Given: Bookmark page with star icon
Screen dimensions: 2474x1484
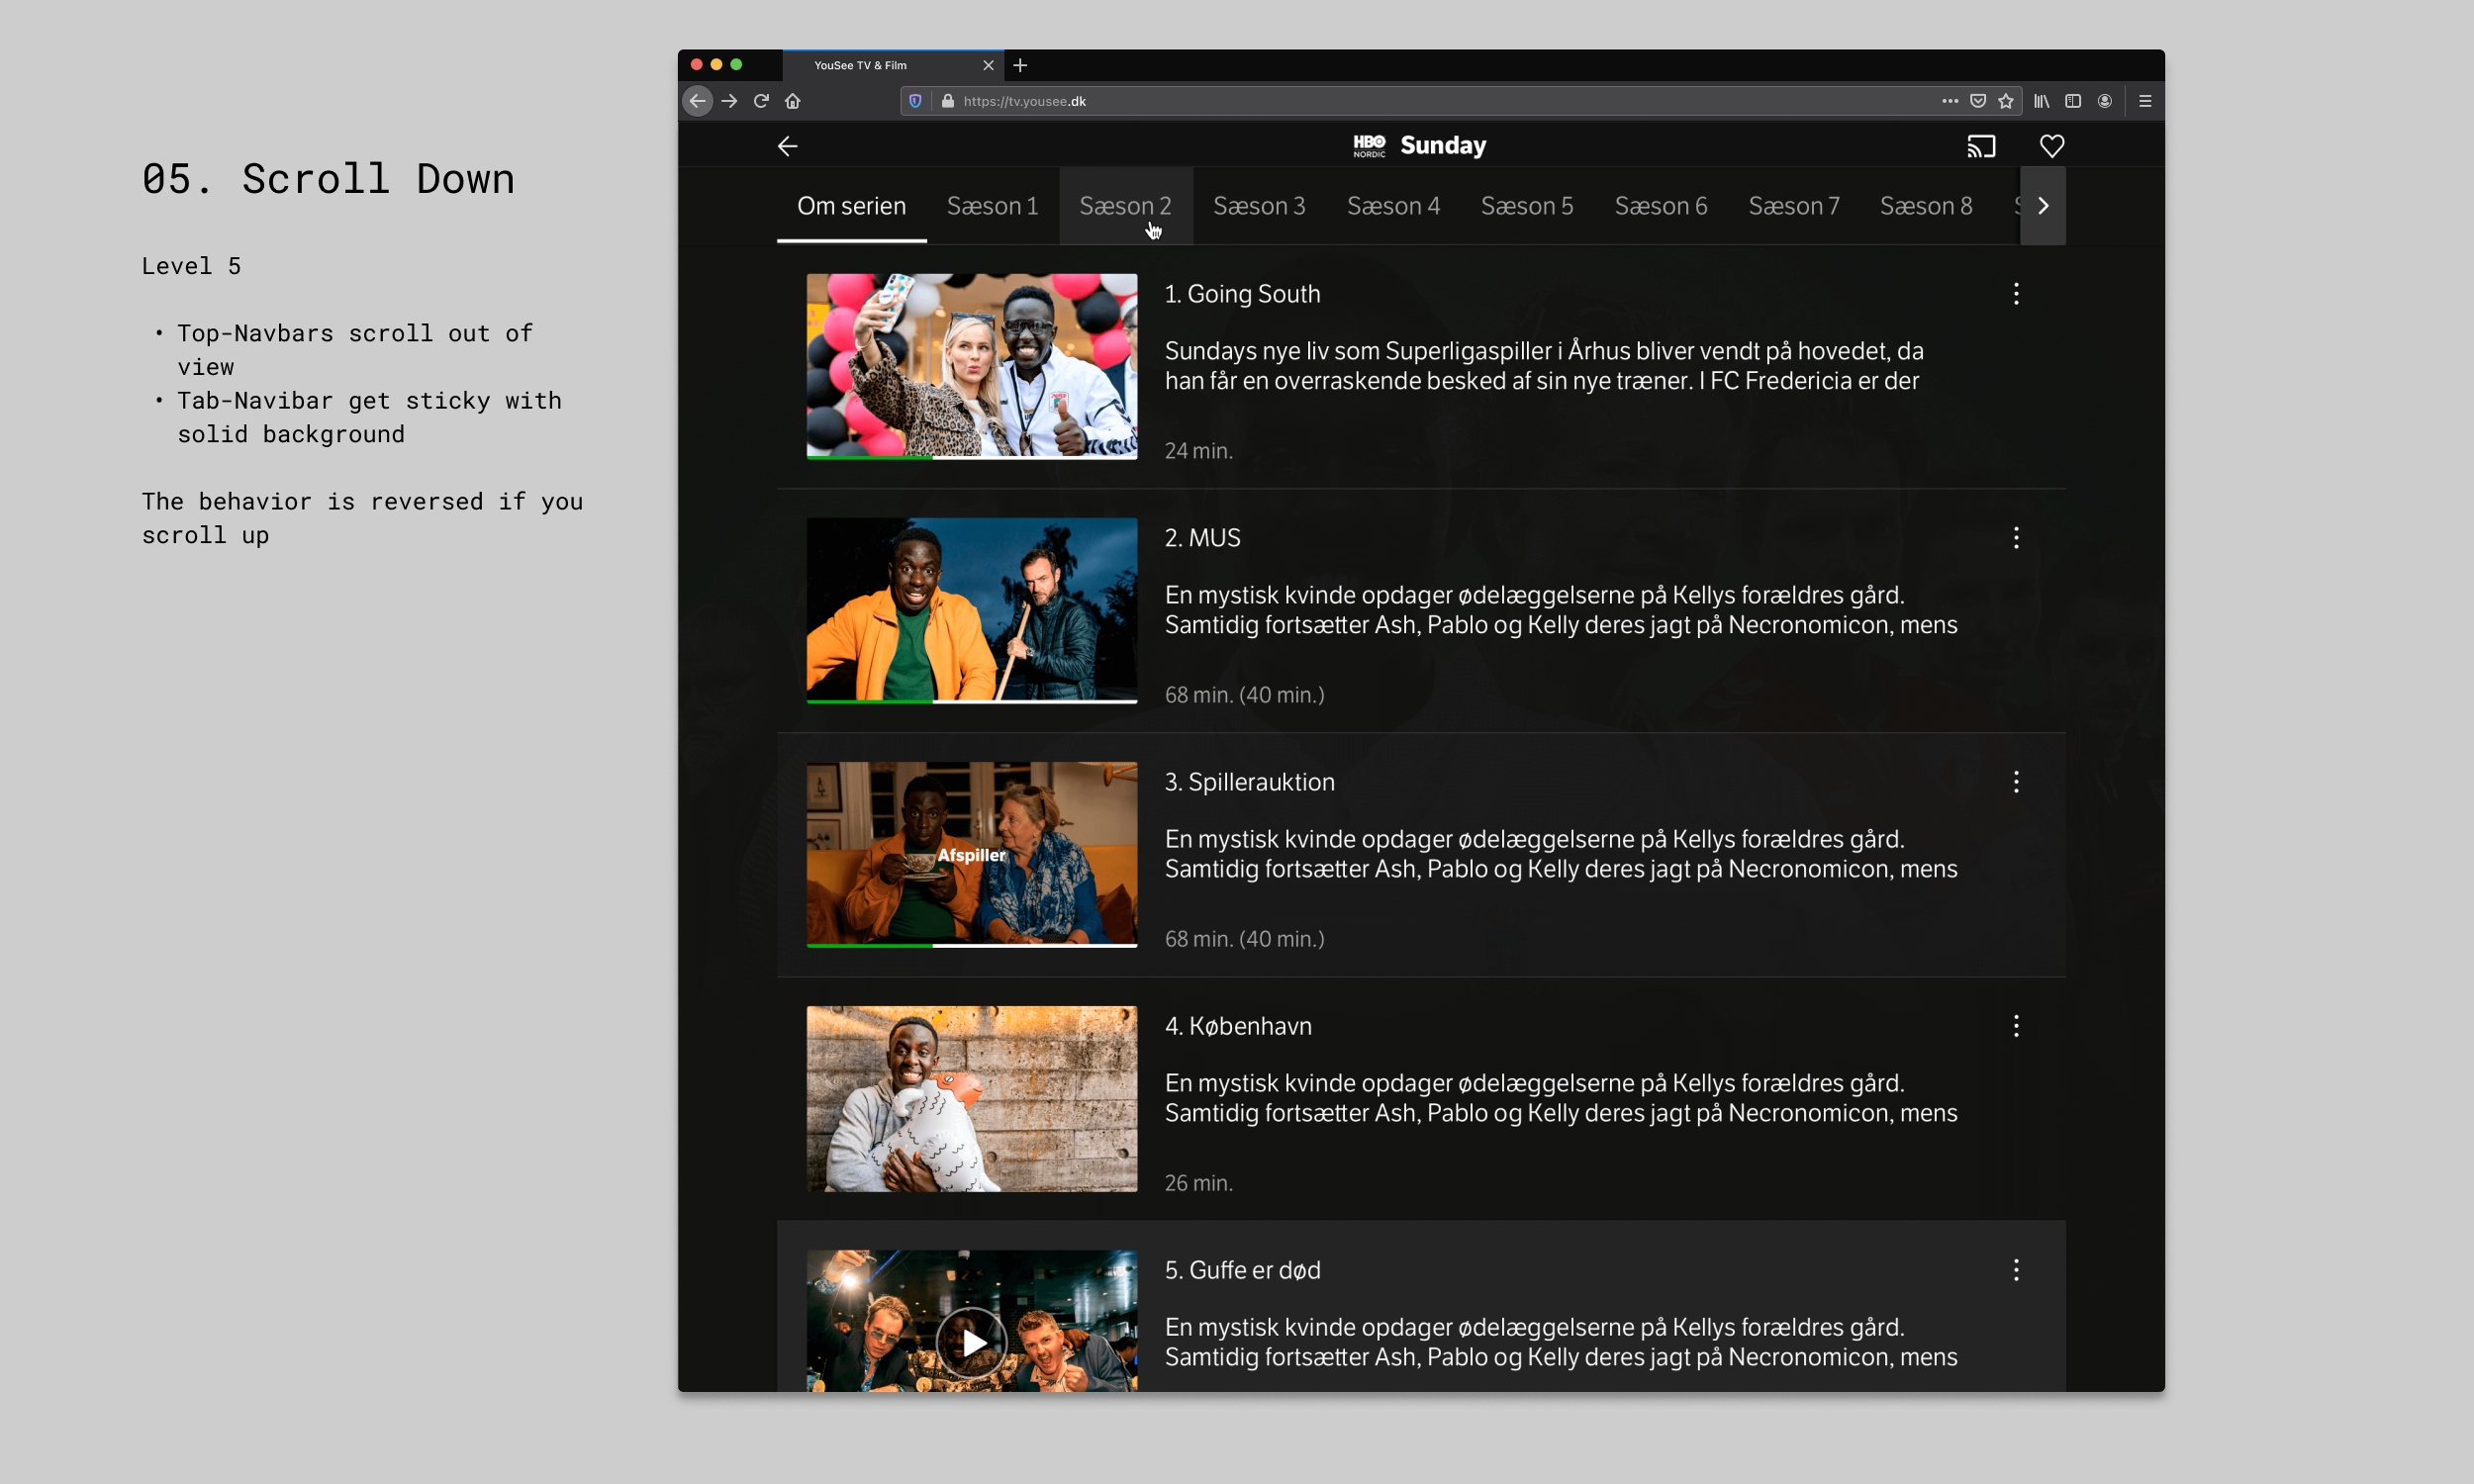Looking at the screenshot, I should tap(2006, 101).
